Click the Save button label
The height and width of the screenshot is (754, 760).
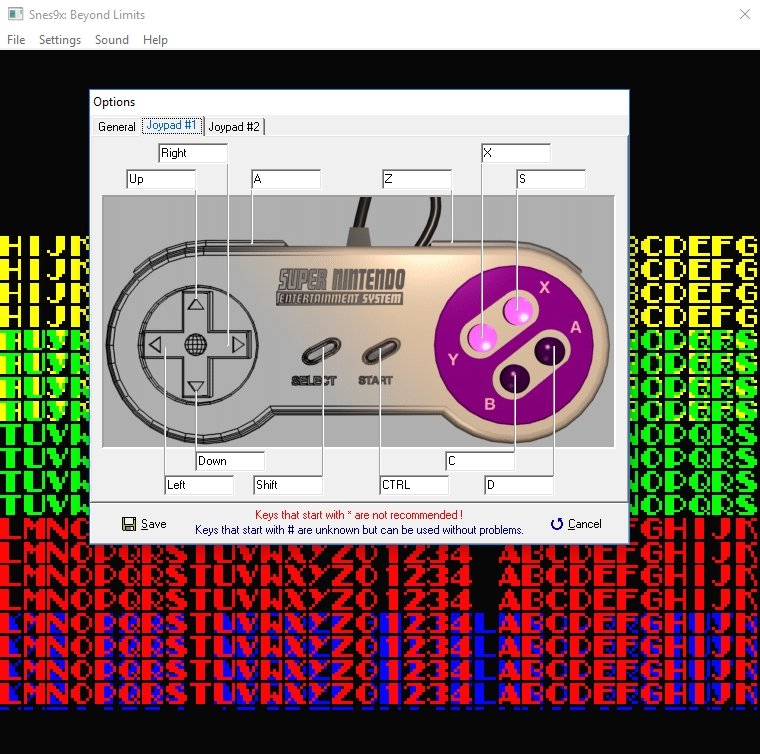(154, 524)
